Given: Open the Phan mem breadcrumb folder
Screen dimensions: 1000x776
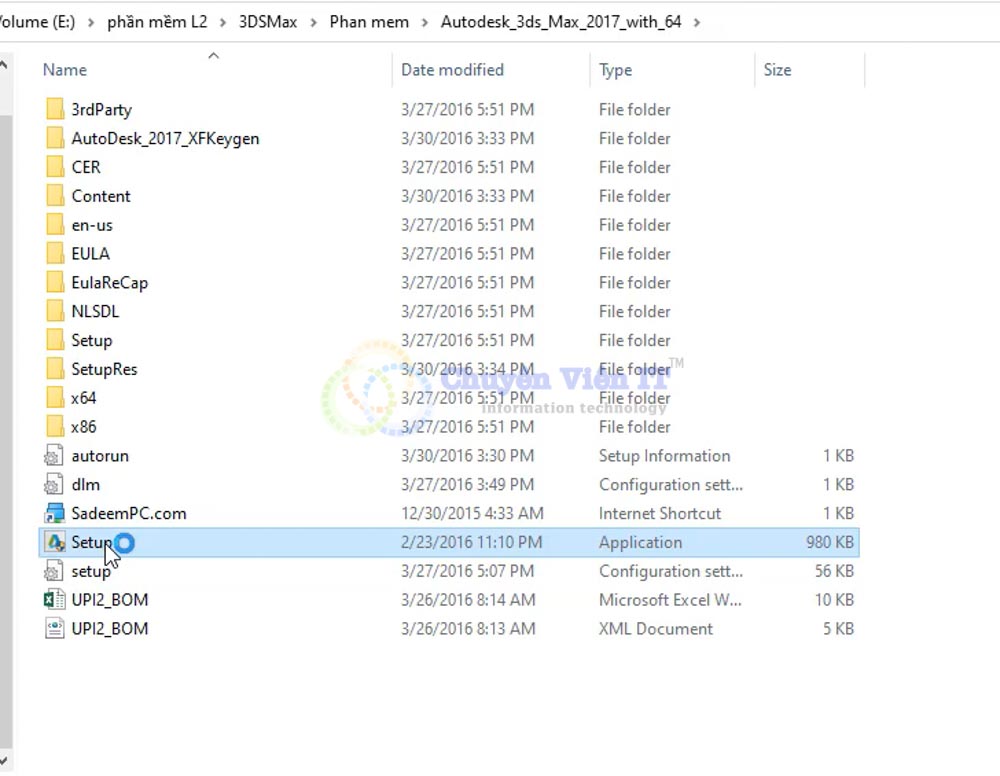Looking at the screenshot, I should tap(369, 22).
